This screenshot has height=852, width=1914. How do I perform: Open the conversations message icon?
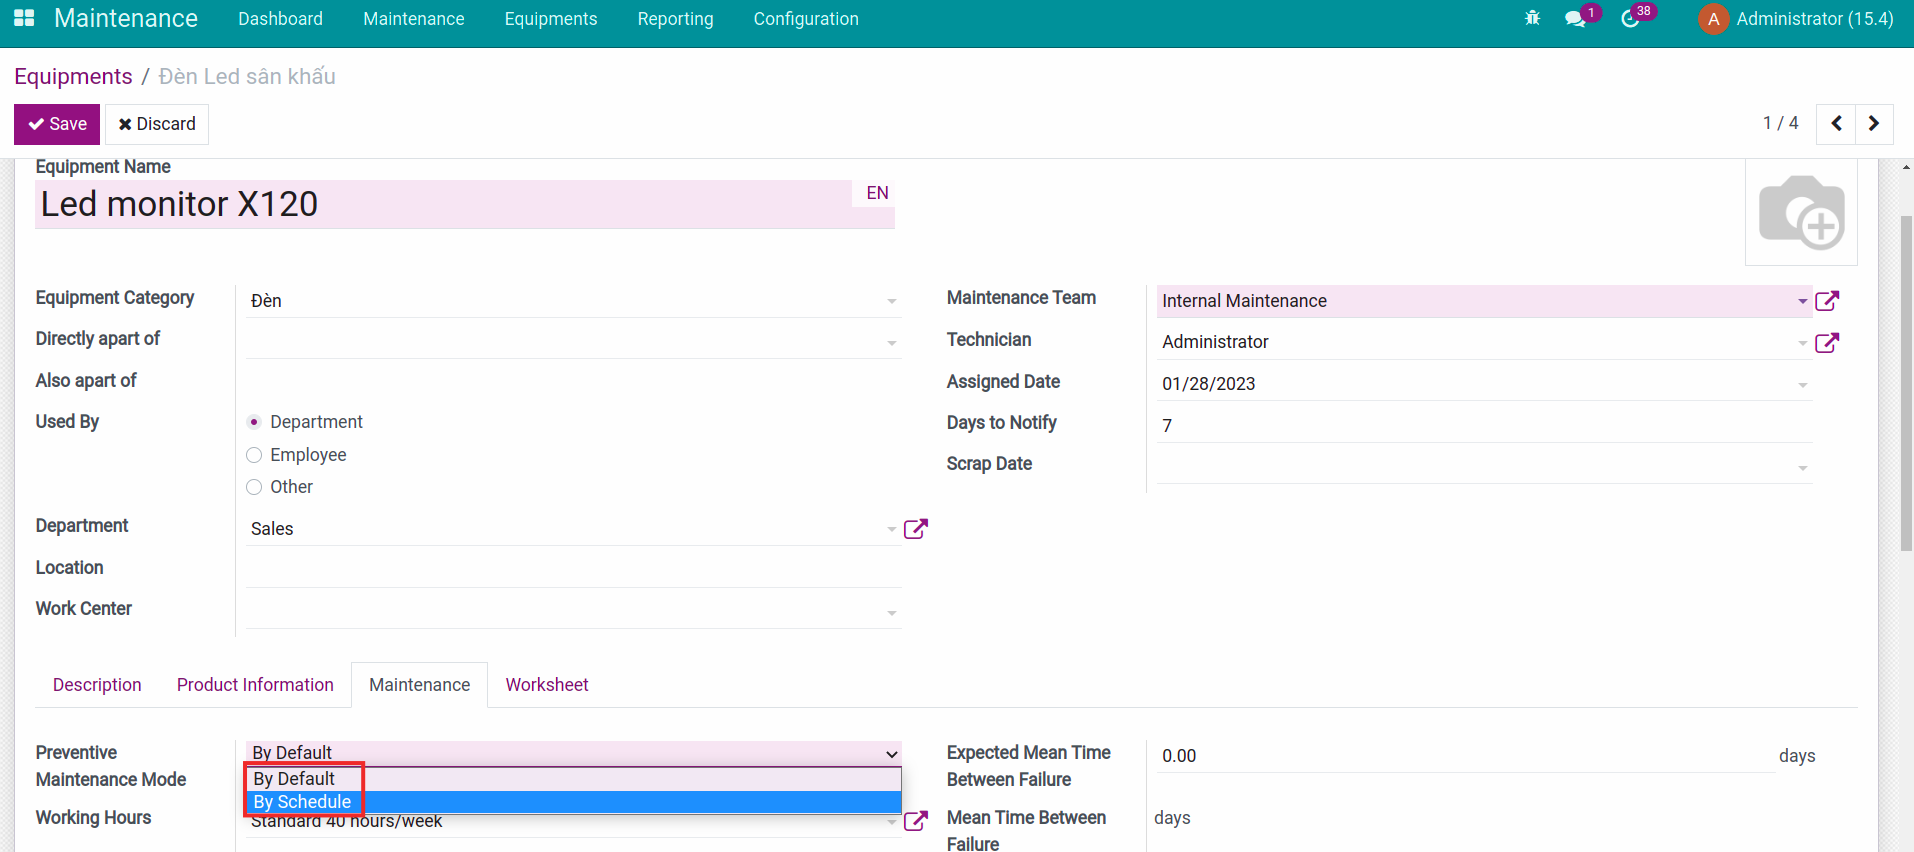(x=1575, y=19)
